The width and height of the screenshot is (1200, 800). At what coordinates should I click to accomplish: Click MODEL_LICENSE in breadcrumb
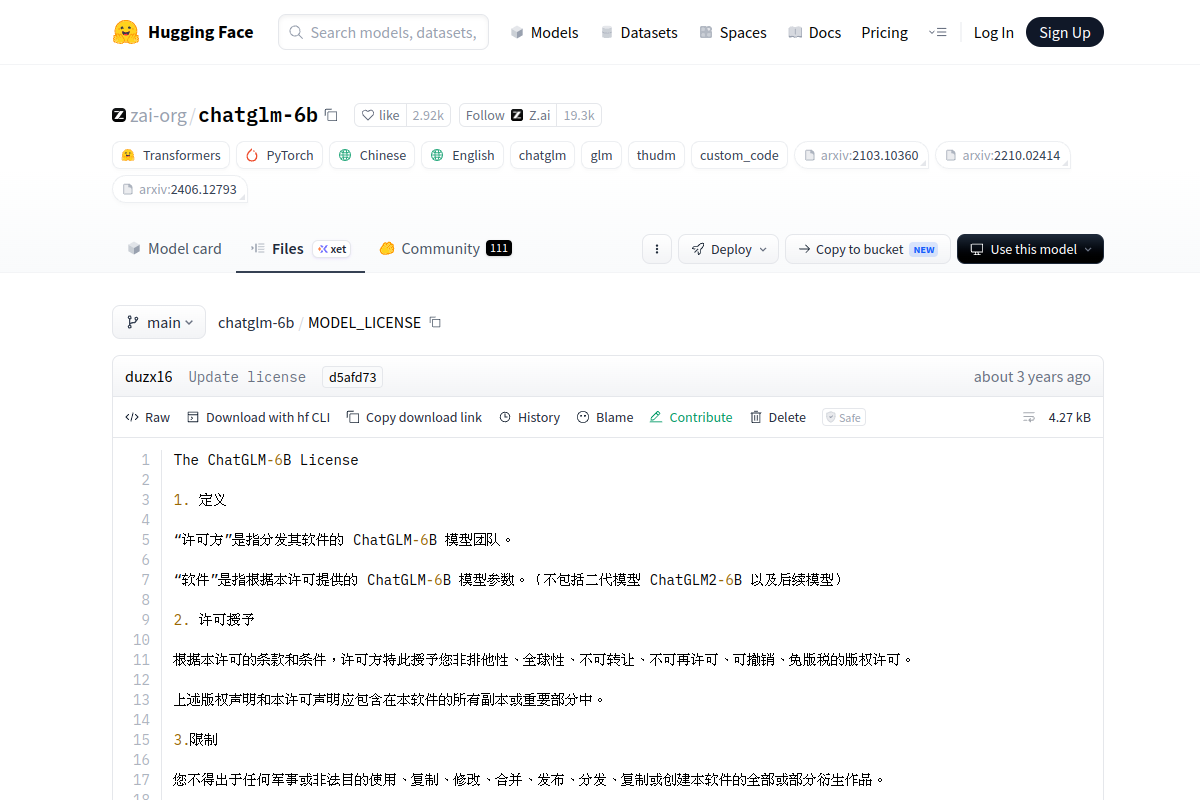[364, 322]
